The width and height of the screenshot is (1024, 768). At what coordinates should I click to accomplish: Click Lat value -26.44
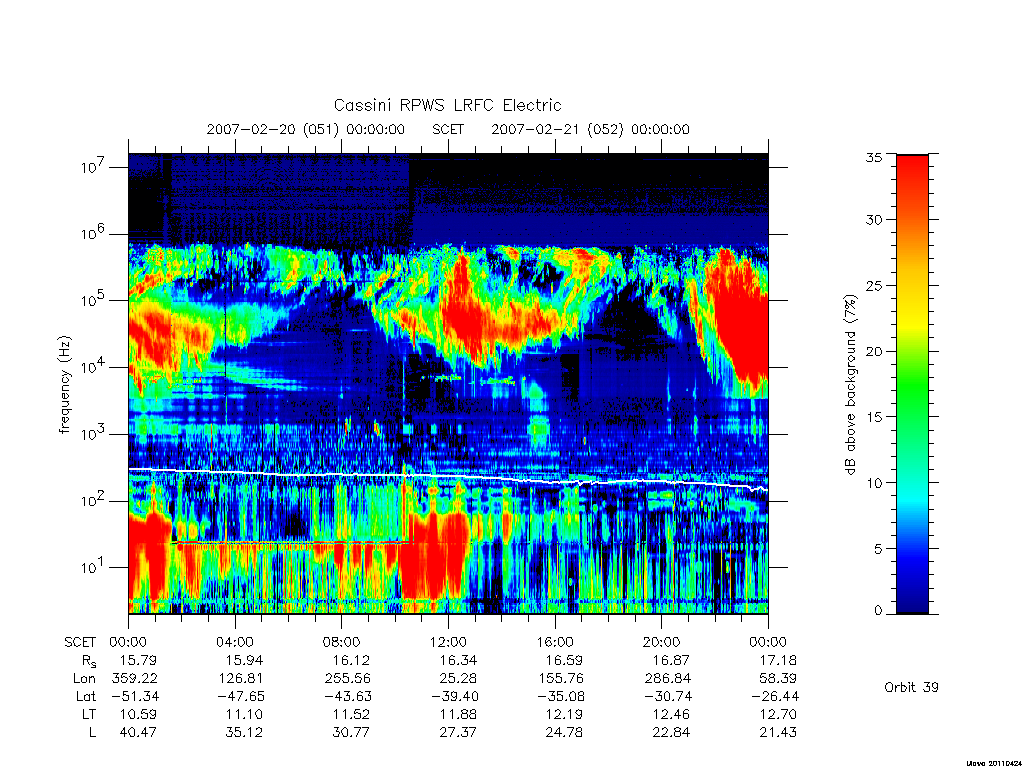775,696
